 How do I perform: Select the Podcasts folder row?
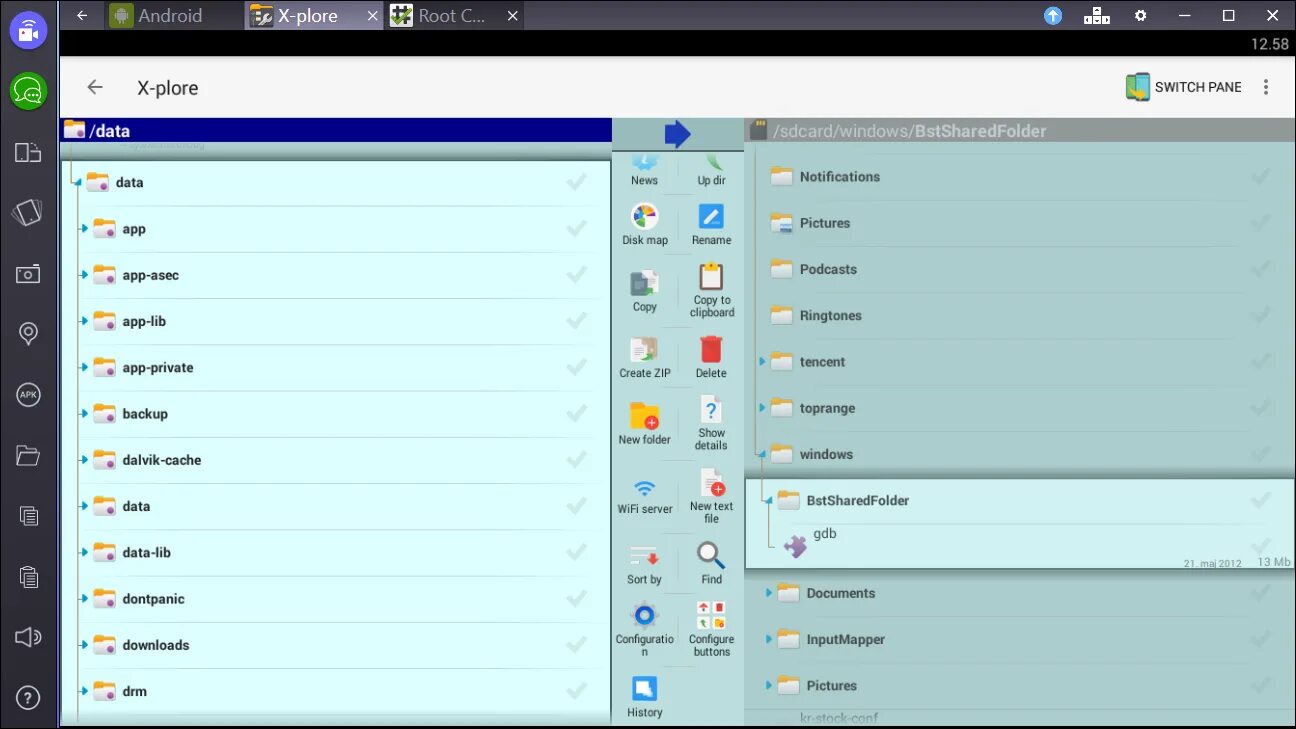(x=1020, y=269)
